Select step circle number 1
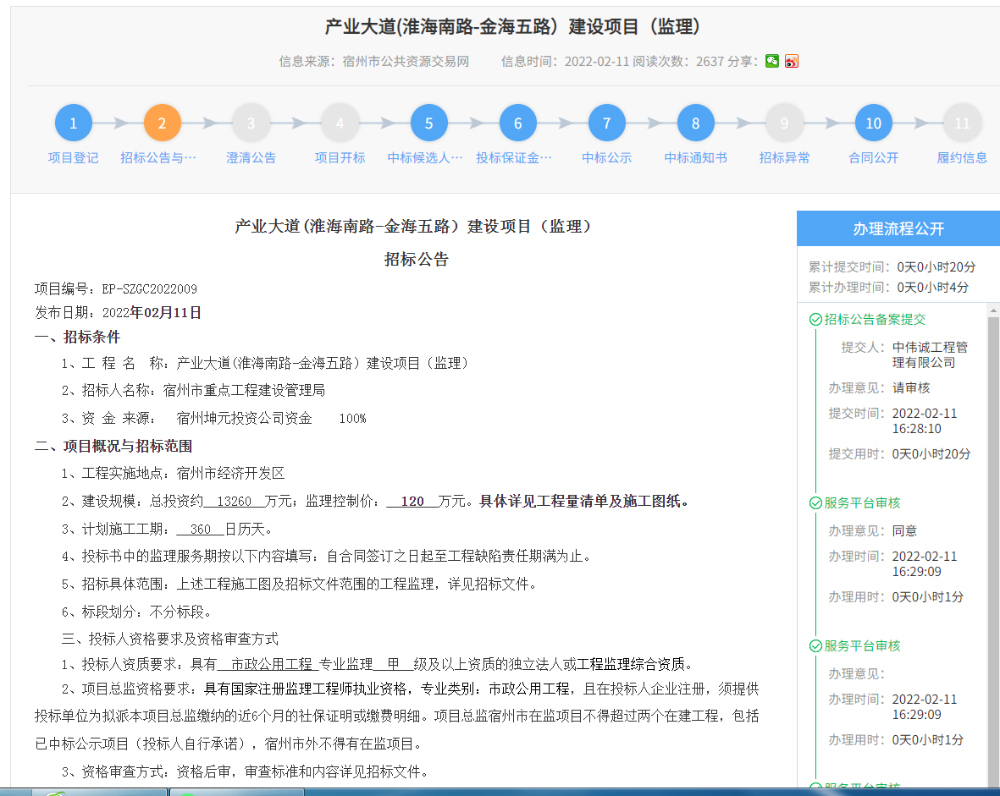Viewport: 1000px width, 796px height. click(x=73, y=123)
